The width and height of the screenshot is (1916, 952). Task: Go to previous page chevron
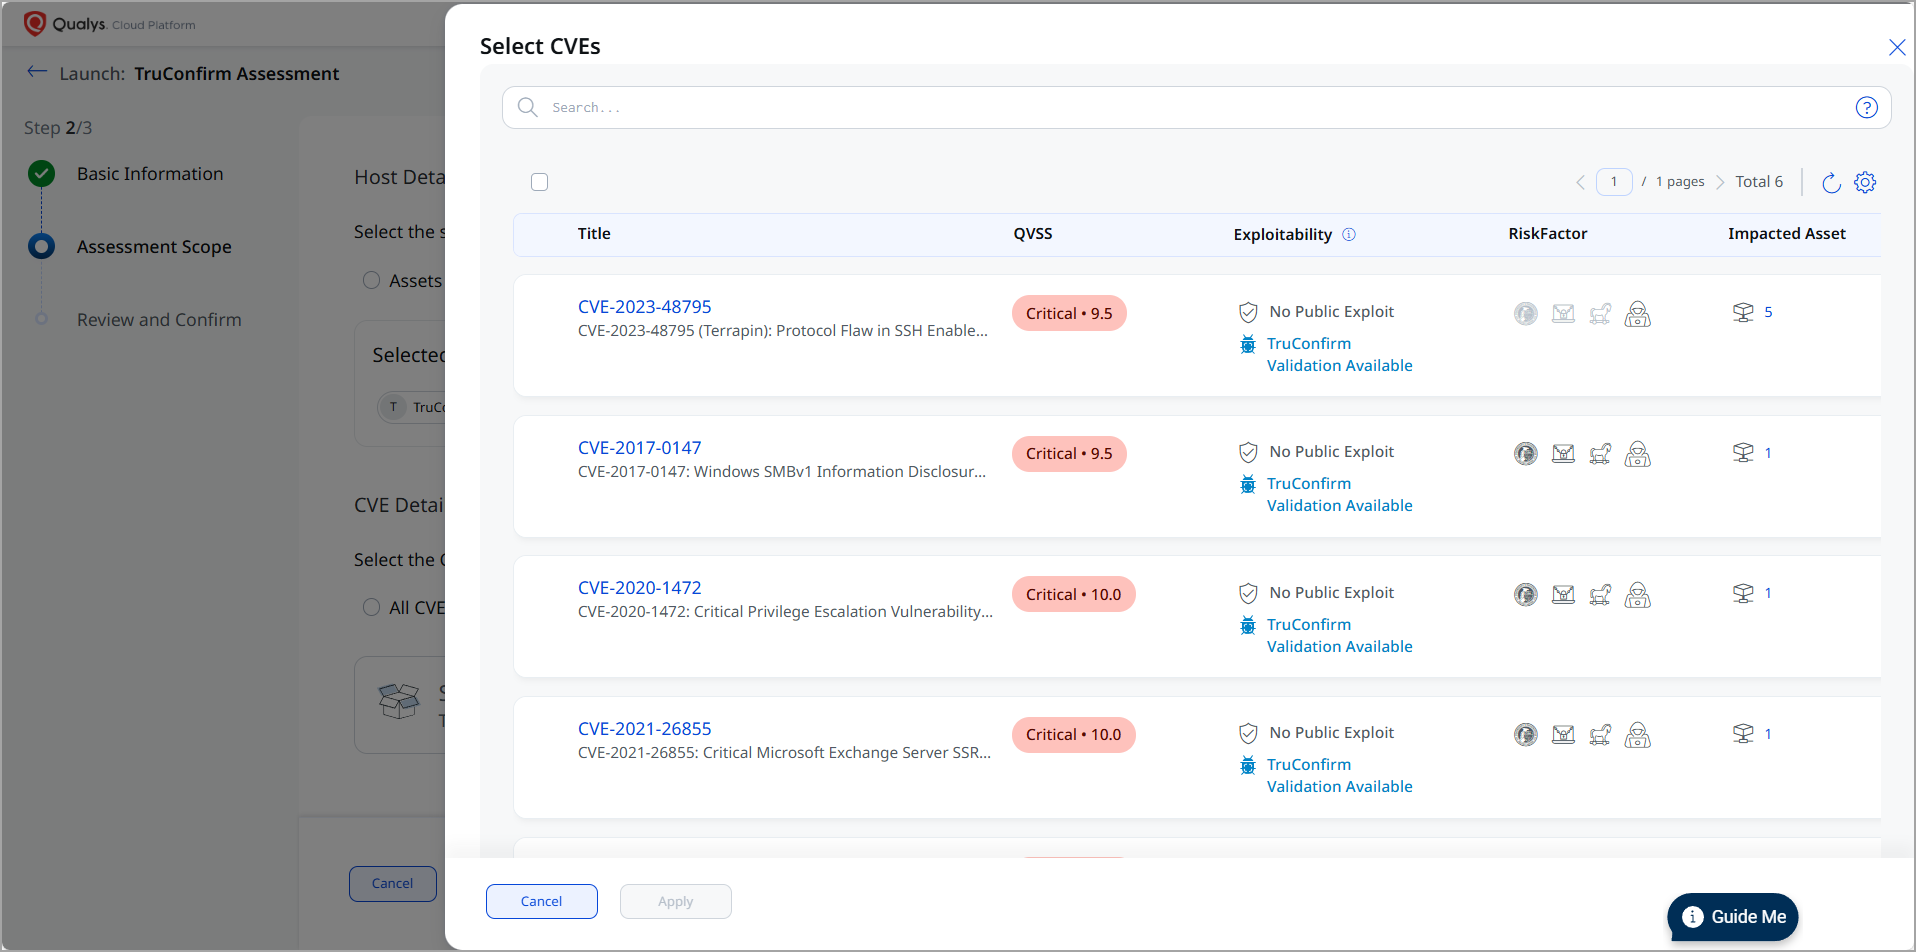pyautogui.click(x=1580, y=182)
